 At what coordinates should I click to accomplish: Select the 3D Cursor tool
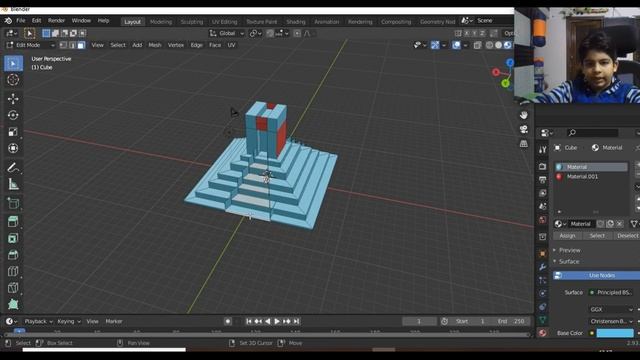(x=13, y=80)
